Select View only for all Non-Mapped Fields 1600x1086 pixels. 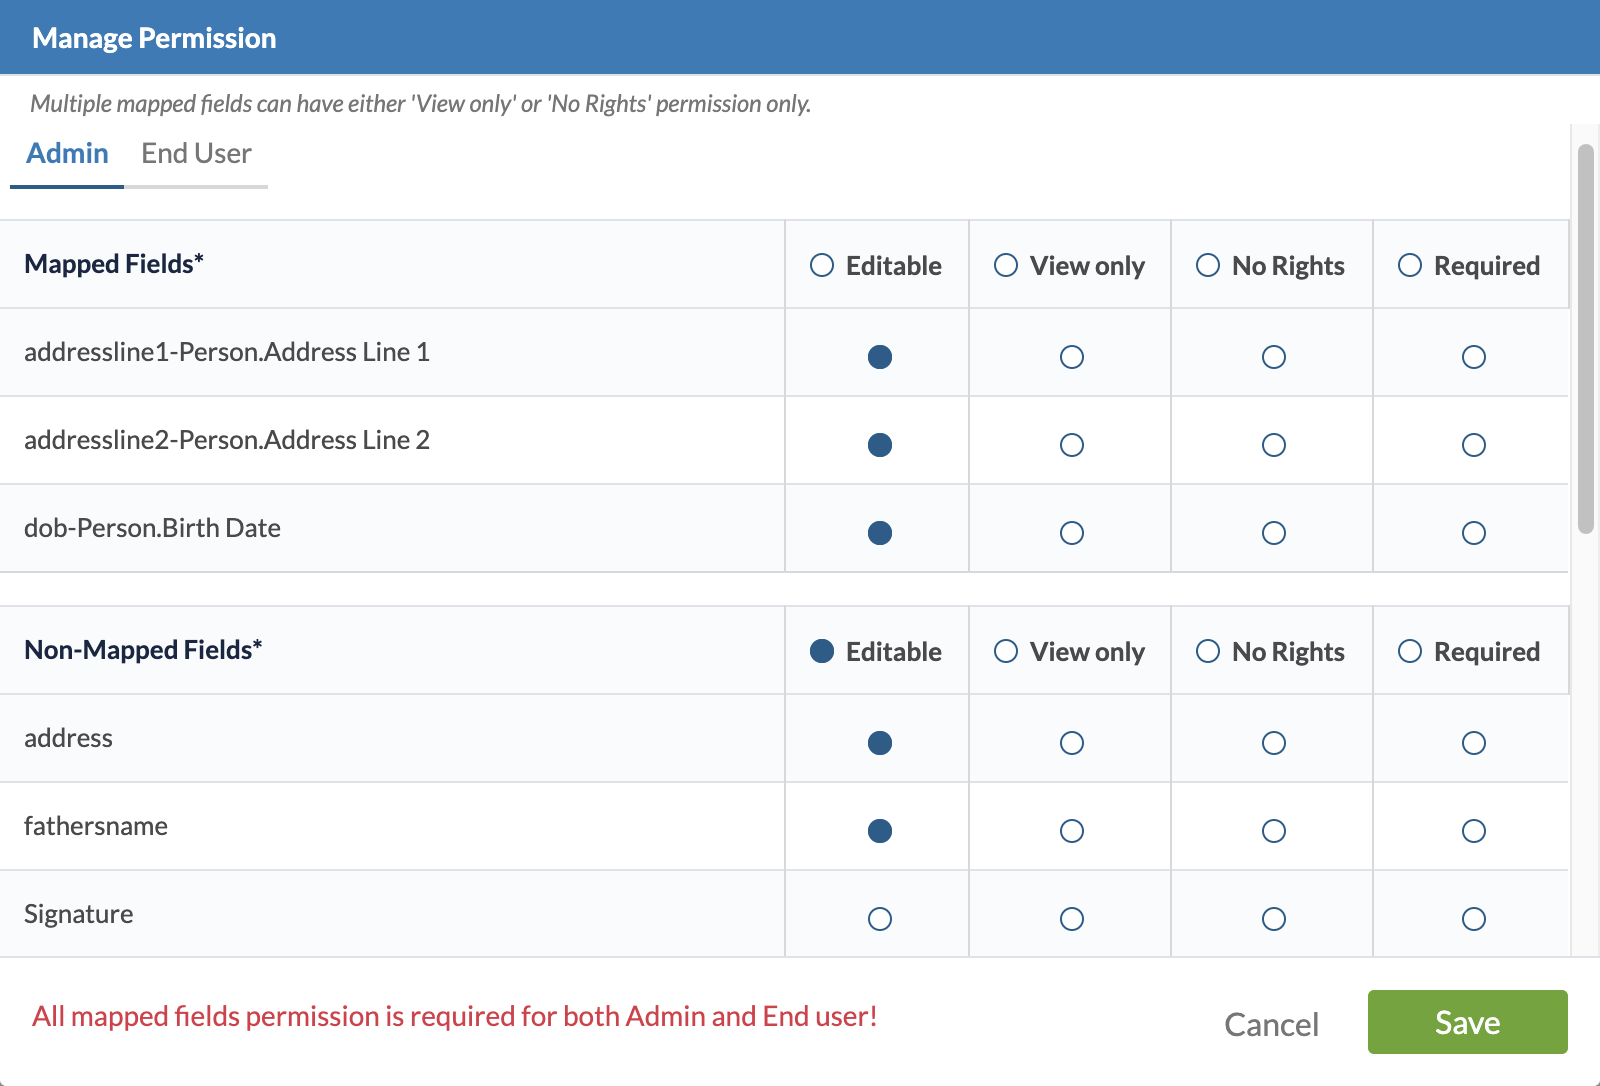pyautogui.click(x=1006, y=651)
